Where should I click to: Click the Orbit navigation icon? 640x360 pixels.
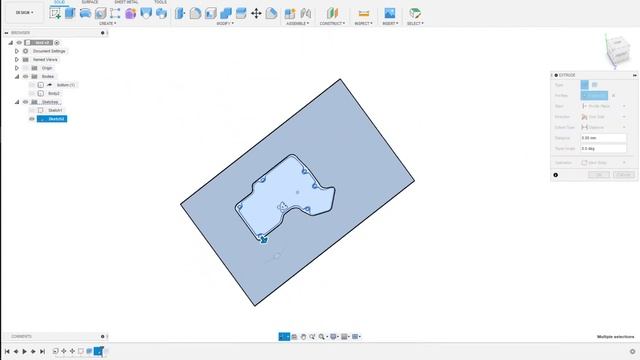(x=284, y=337)
